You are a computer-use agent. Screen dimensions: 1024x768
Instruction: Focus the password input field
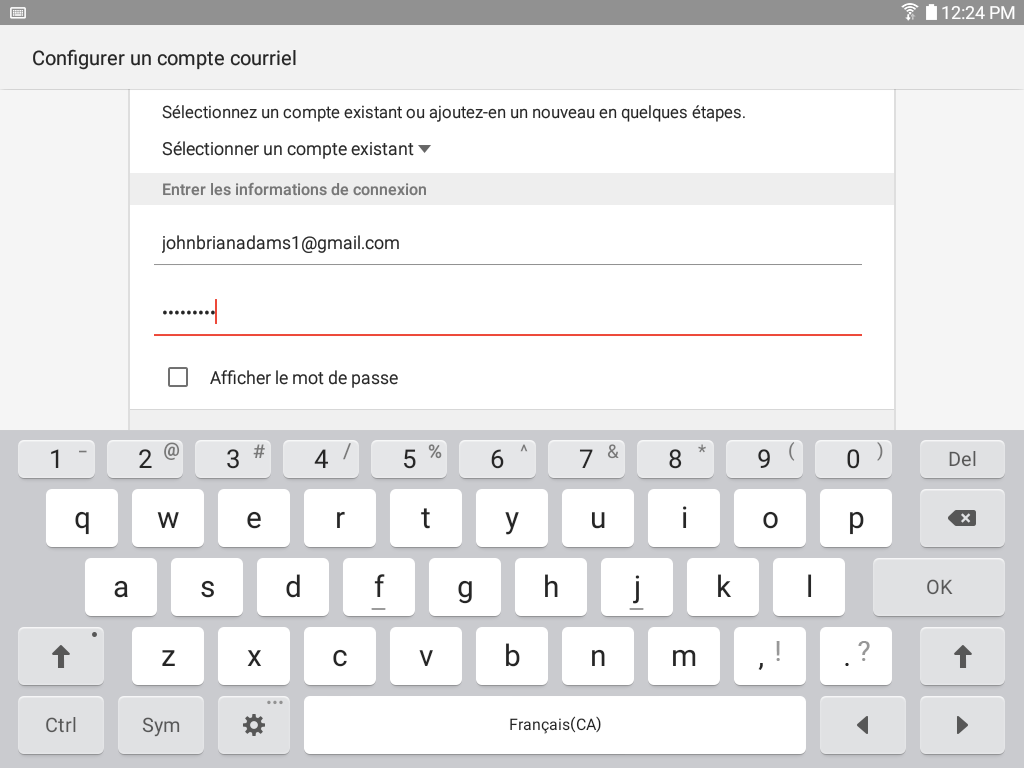508,312
